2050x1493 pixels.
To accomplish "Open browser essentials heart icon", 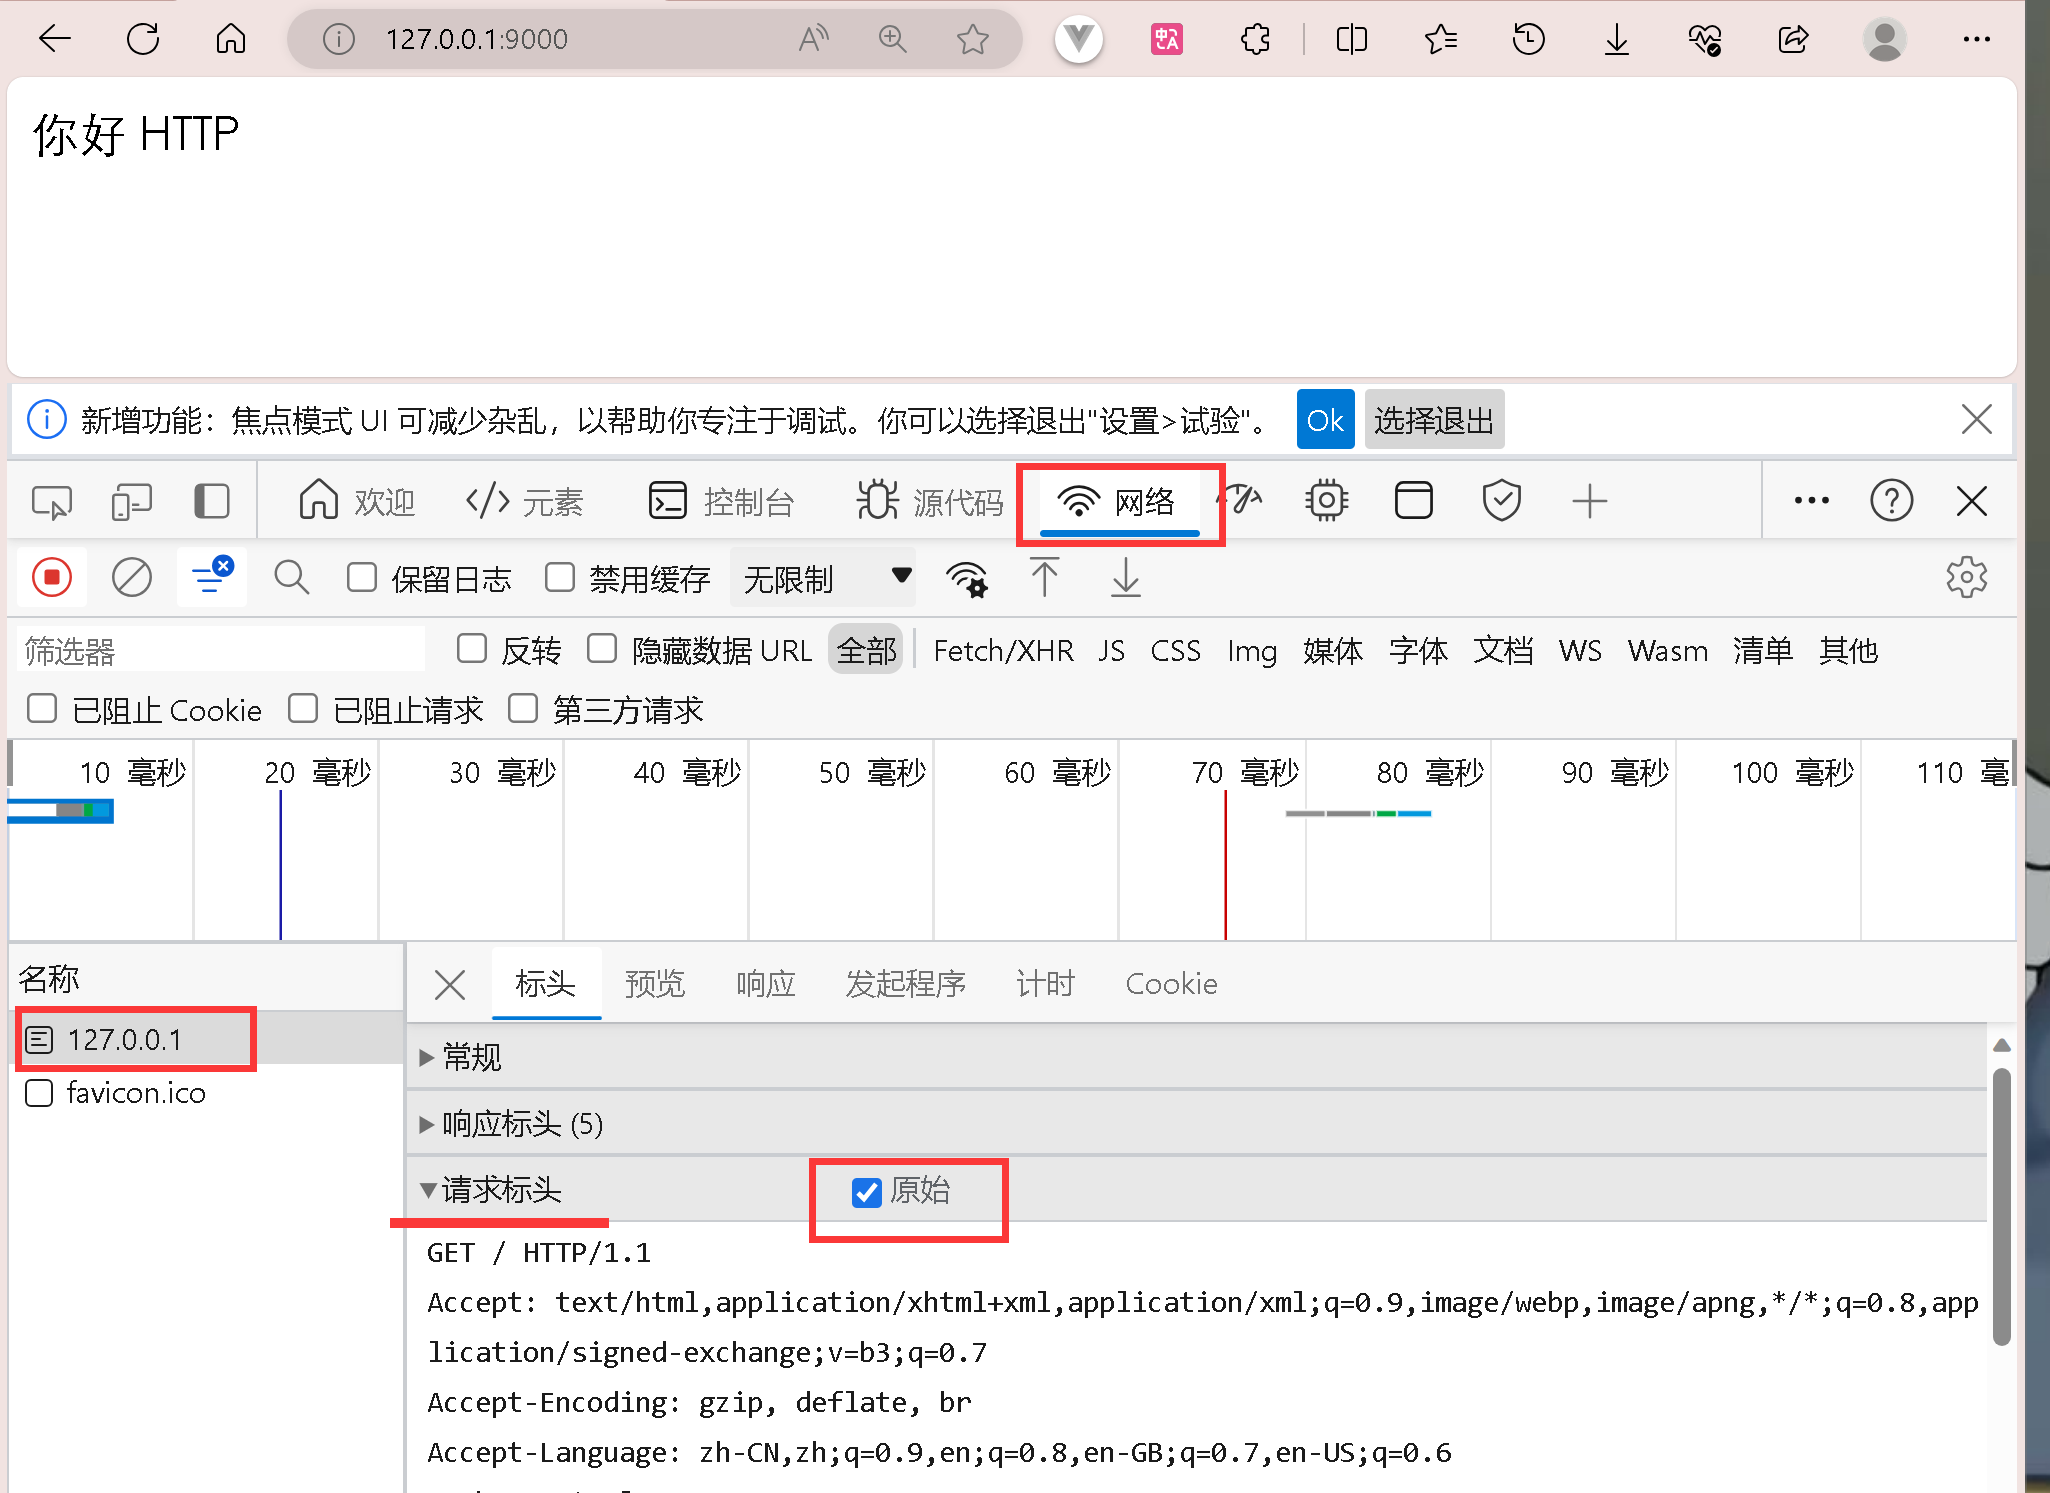I will coord(1705,39).
